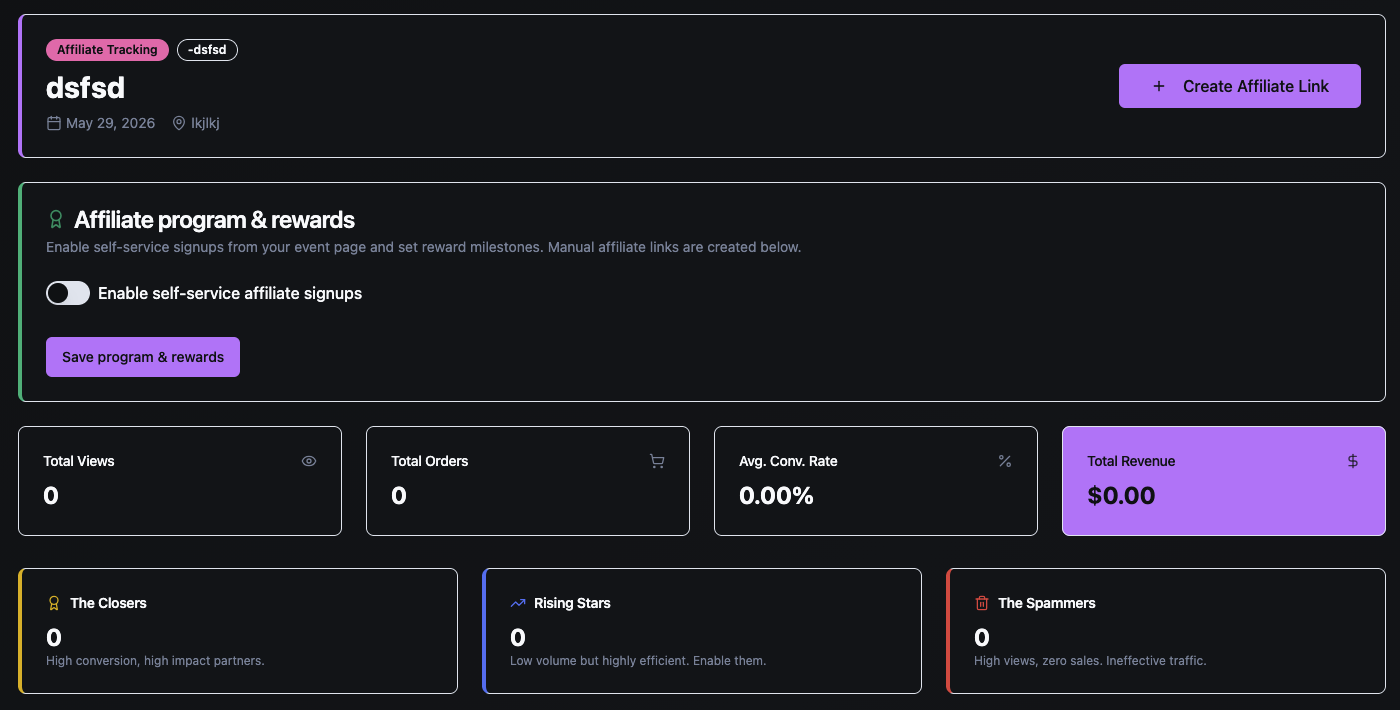Click the calendar icon beside May 29, 2026
The height and width of the screenshot is (710, 1400).
(x=54, y=123)
